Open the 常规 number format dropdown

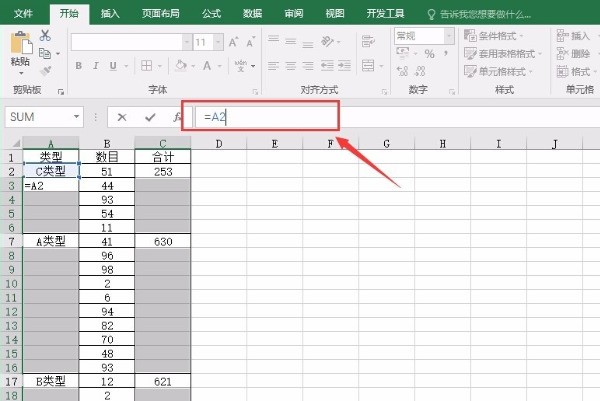[x=449, y=35]
